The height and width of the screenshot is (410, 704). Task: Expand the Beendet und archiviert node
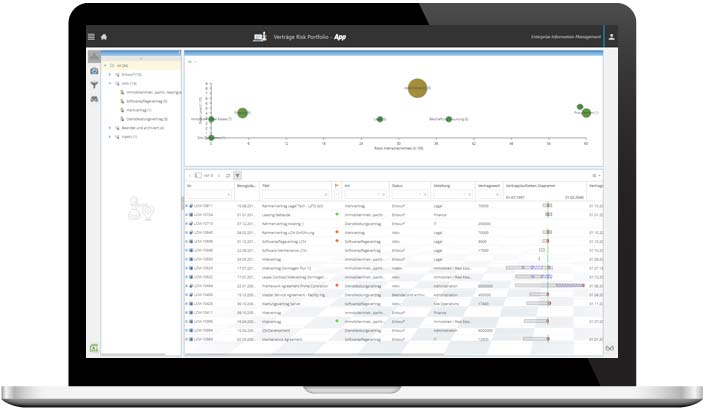tap(110, 128)
